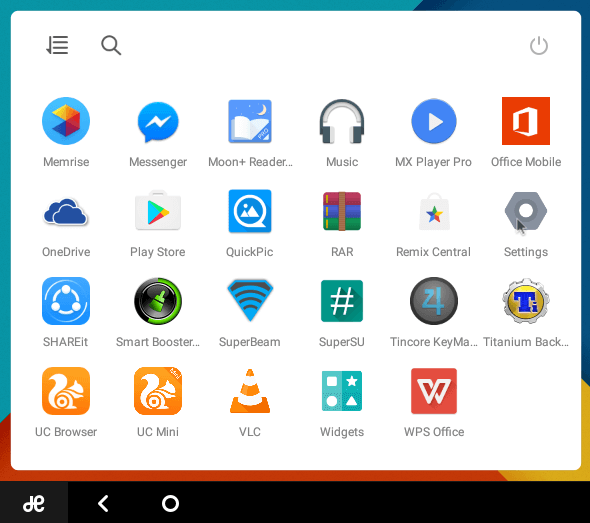Image resolution: width=590 pixels, height=523 pixels.
Task: Open SuperSU hash icon
Action: [342, 301]
